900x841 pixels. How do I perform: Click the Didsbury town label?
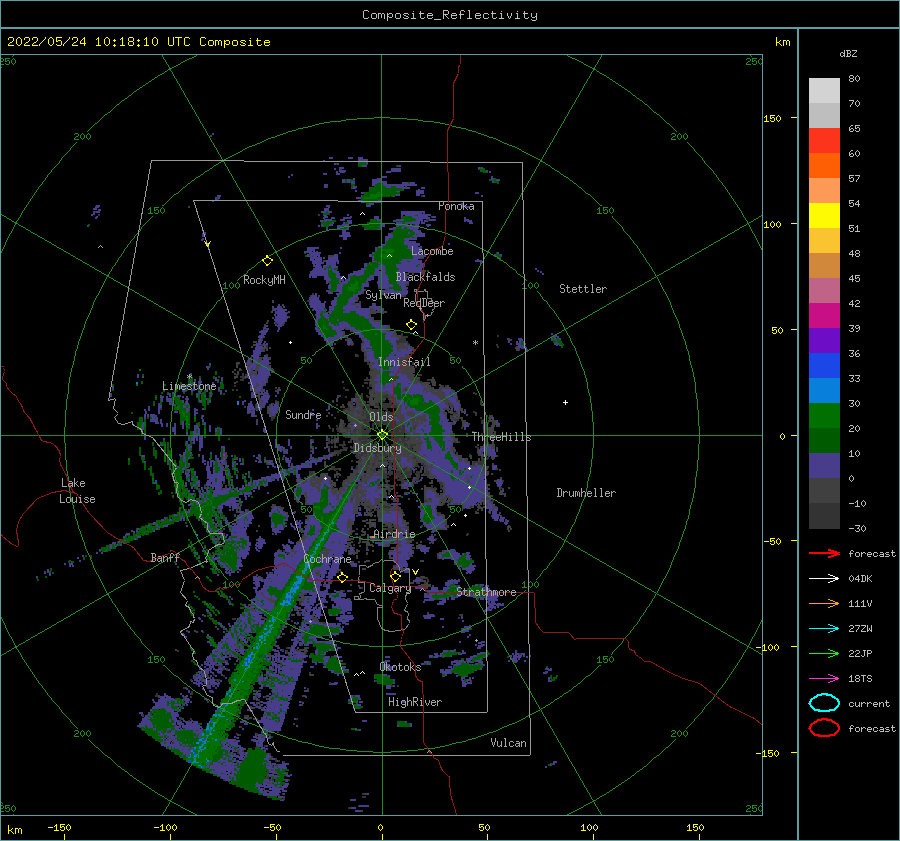coord(377,448)
